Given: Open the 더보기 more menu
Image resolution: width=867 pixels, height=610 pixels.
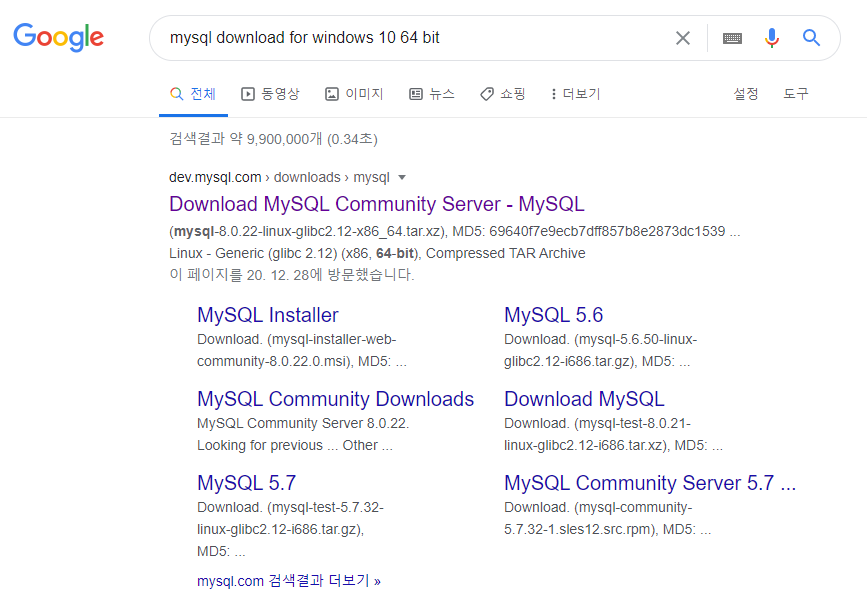Looking at the screenshot, I should (x=576, y=94).
